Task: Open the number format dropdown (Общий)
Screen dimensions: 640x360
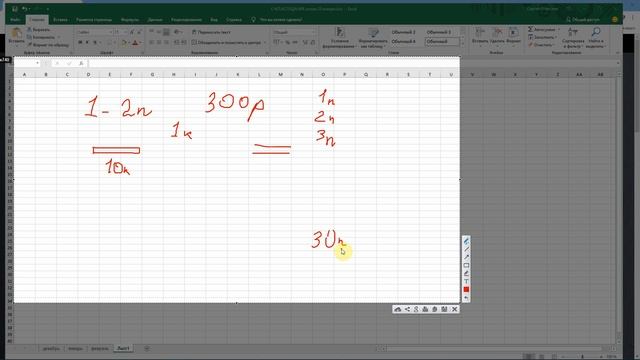Action: pos(313,32)
